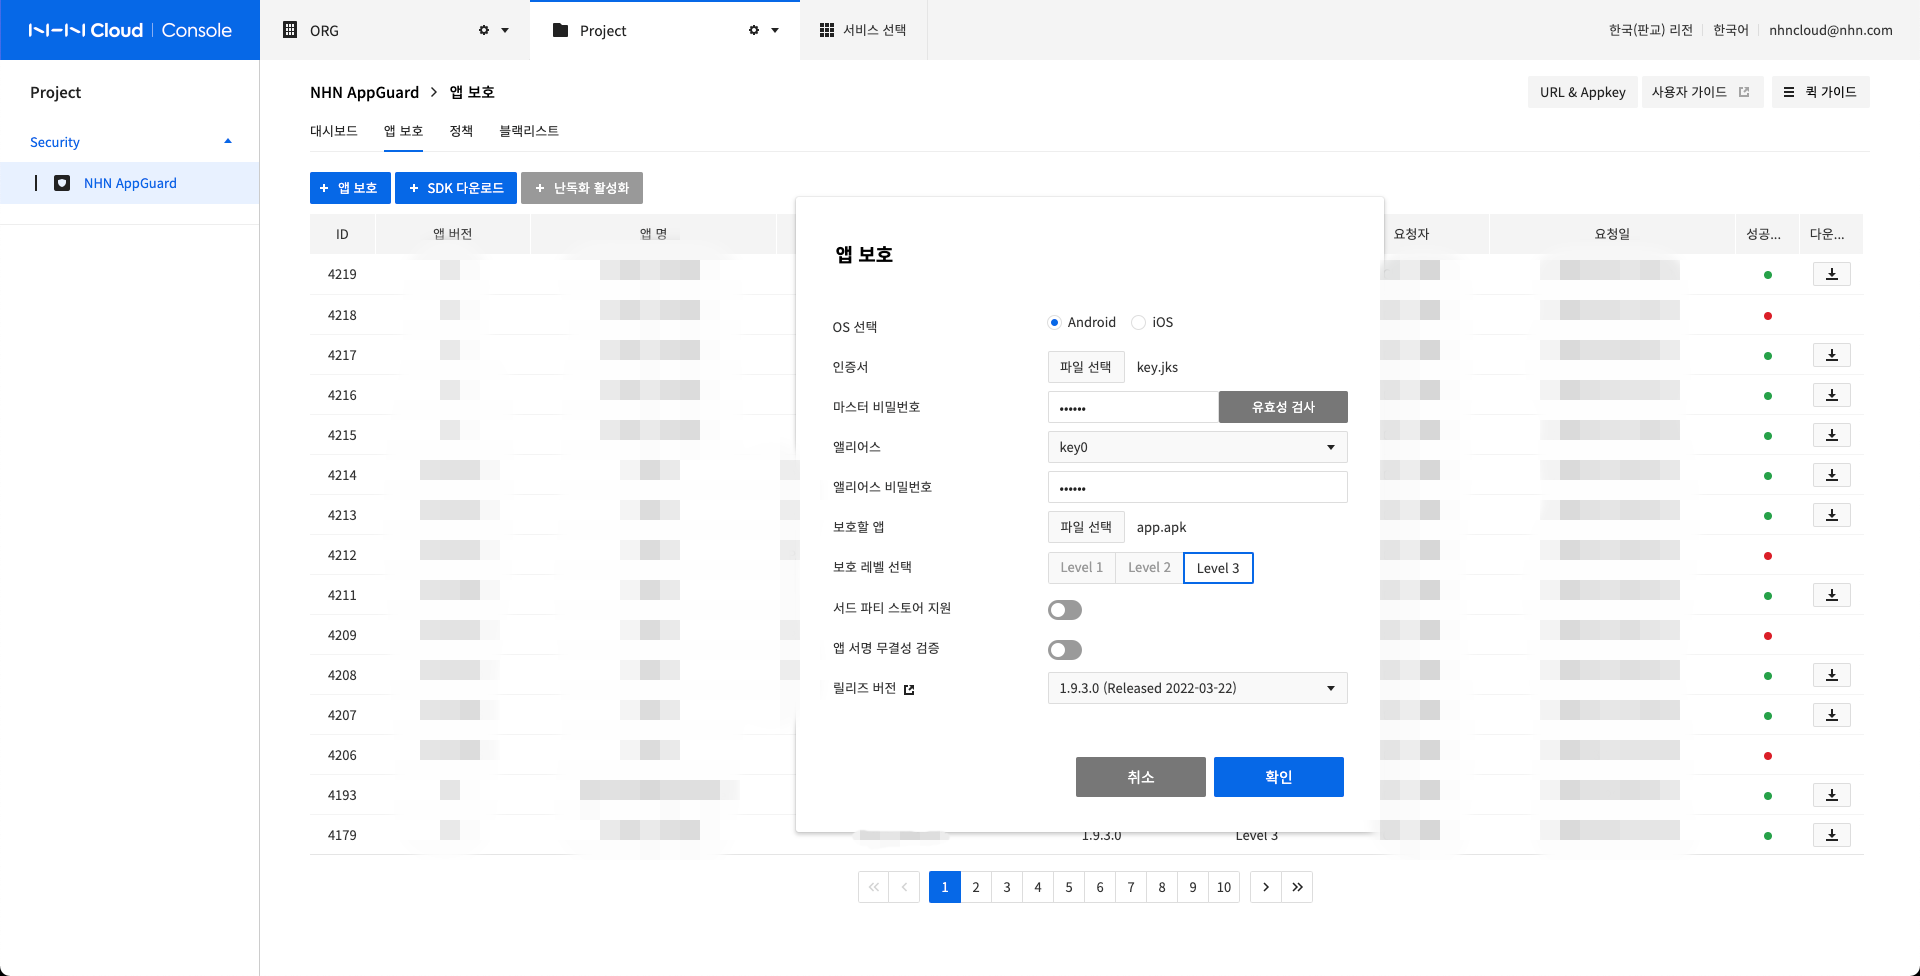Download the protected app for row 4193
The height and width of the screenshot is (976, 1920).
point(1831,795)
